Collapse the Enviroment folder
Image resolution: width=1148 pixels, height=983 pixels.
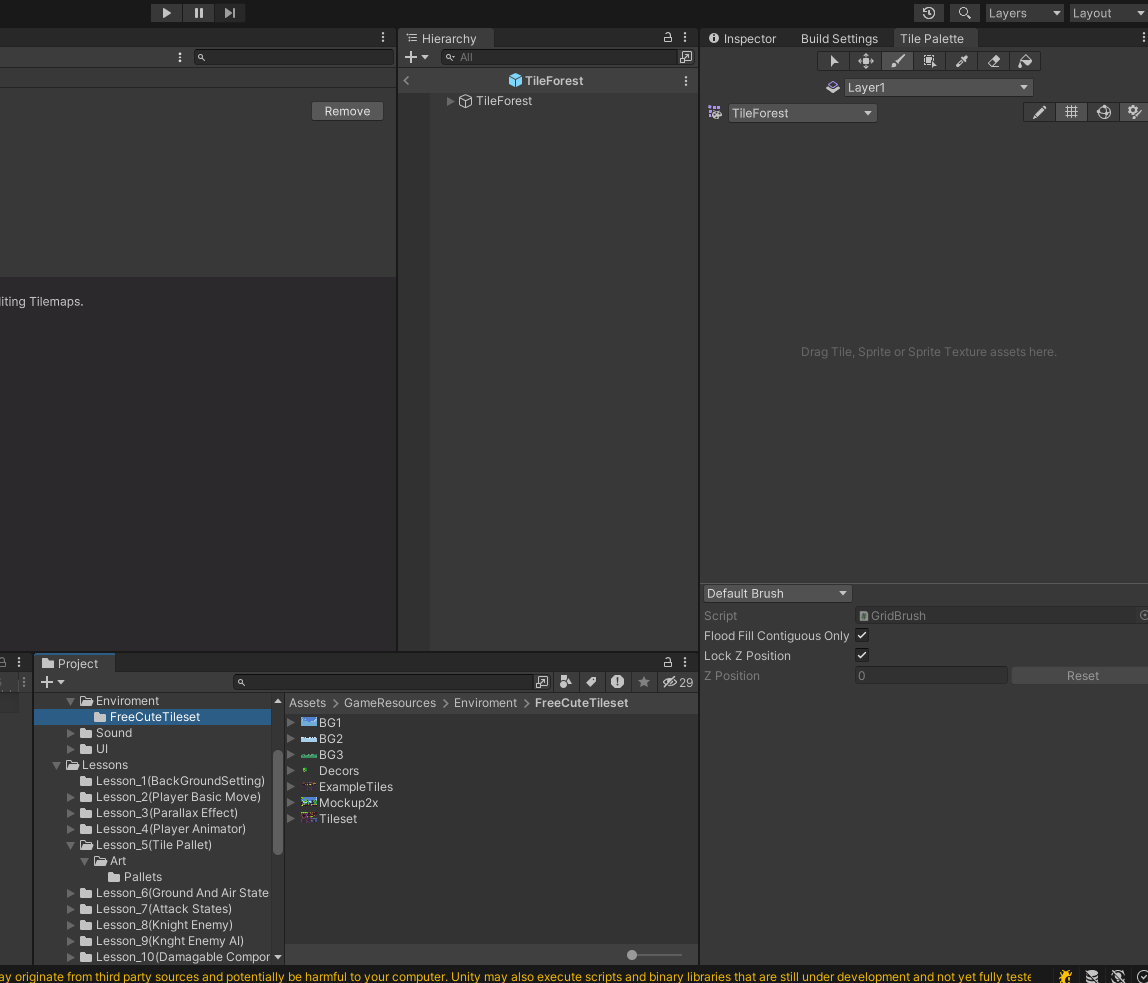[70, 701]
